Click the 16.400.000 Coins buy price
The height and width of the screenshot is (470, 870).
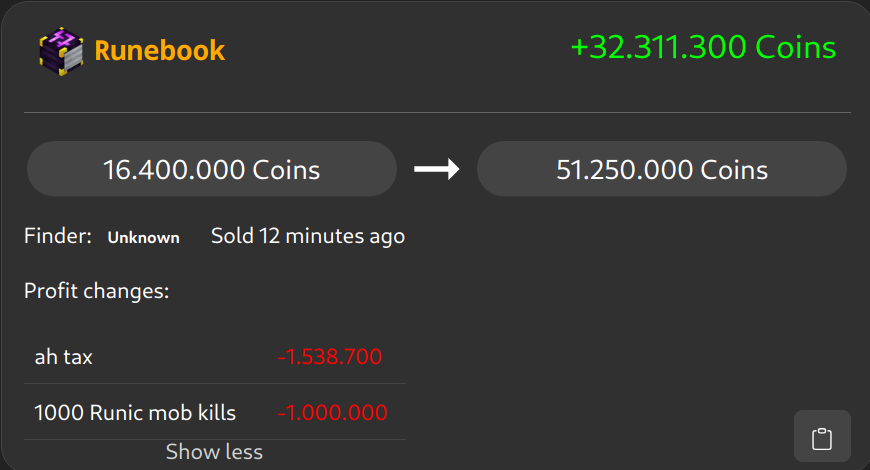(x=211, y=169)
